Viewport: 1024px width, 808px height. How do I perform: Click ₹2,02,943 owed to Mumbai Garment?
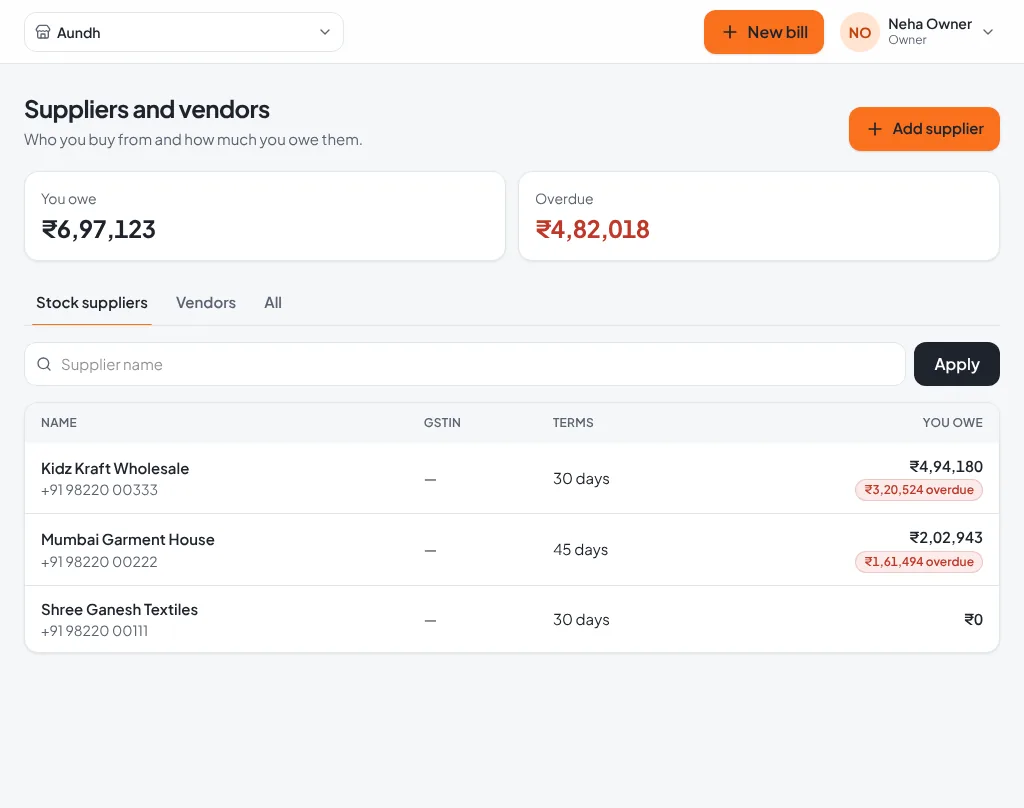946,538
